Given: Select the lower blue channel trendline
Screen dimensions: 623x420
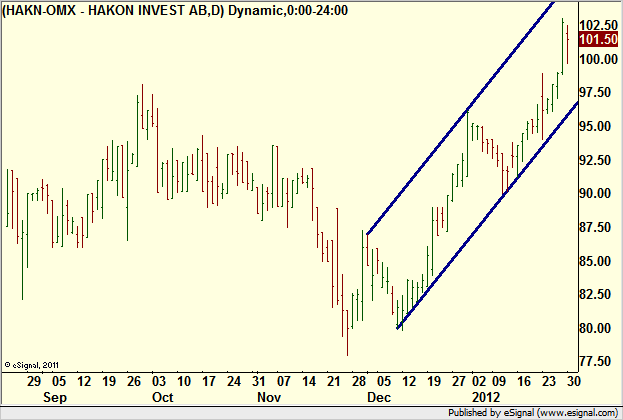Looking at the screenshot, I should click(x=487, y=216).
